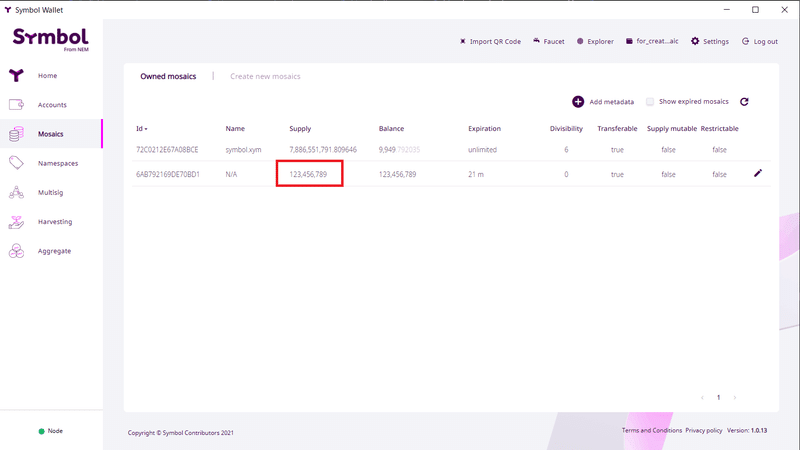Image resolution: width=800 pixels, height=450 pixels.
Task: Open for_creat...aic profile selector
Action: (652, 41)
